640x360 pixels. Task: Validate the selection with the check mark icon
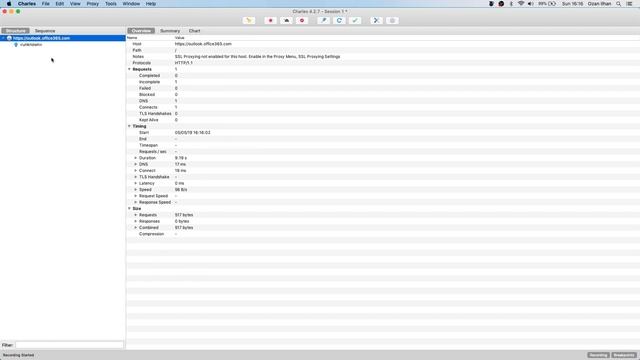355,20
